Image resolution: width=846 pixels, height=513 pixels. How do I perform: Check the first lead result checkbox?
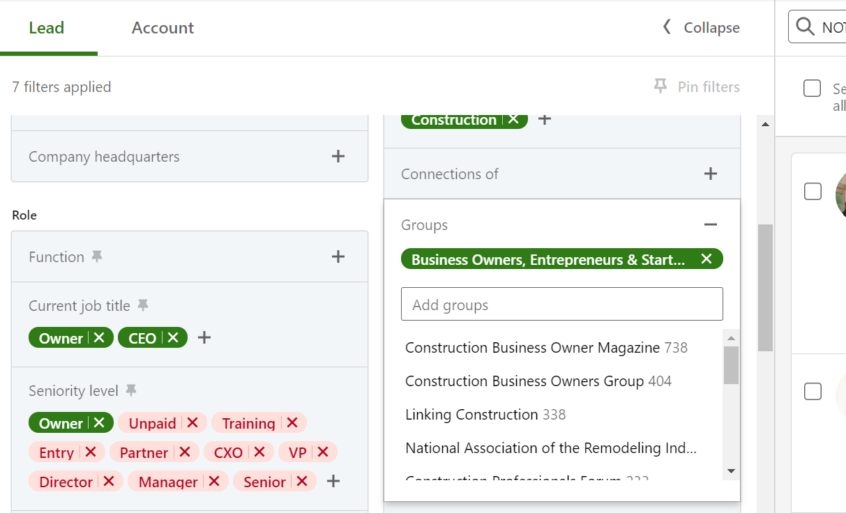[813, 191]
